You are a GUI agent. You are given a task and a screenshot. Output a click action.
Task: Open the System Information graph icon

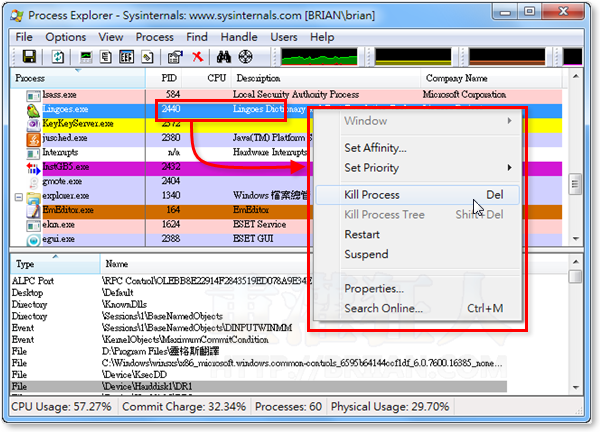86,57
